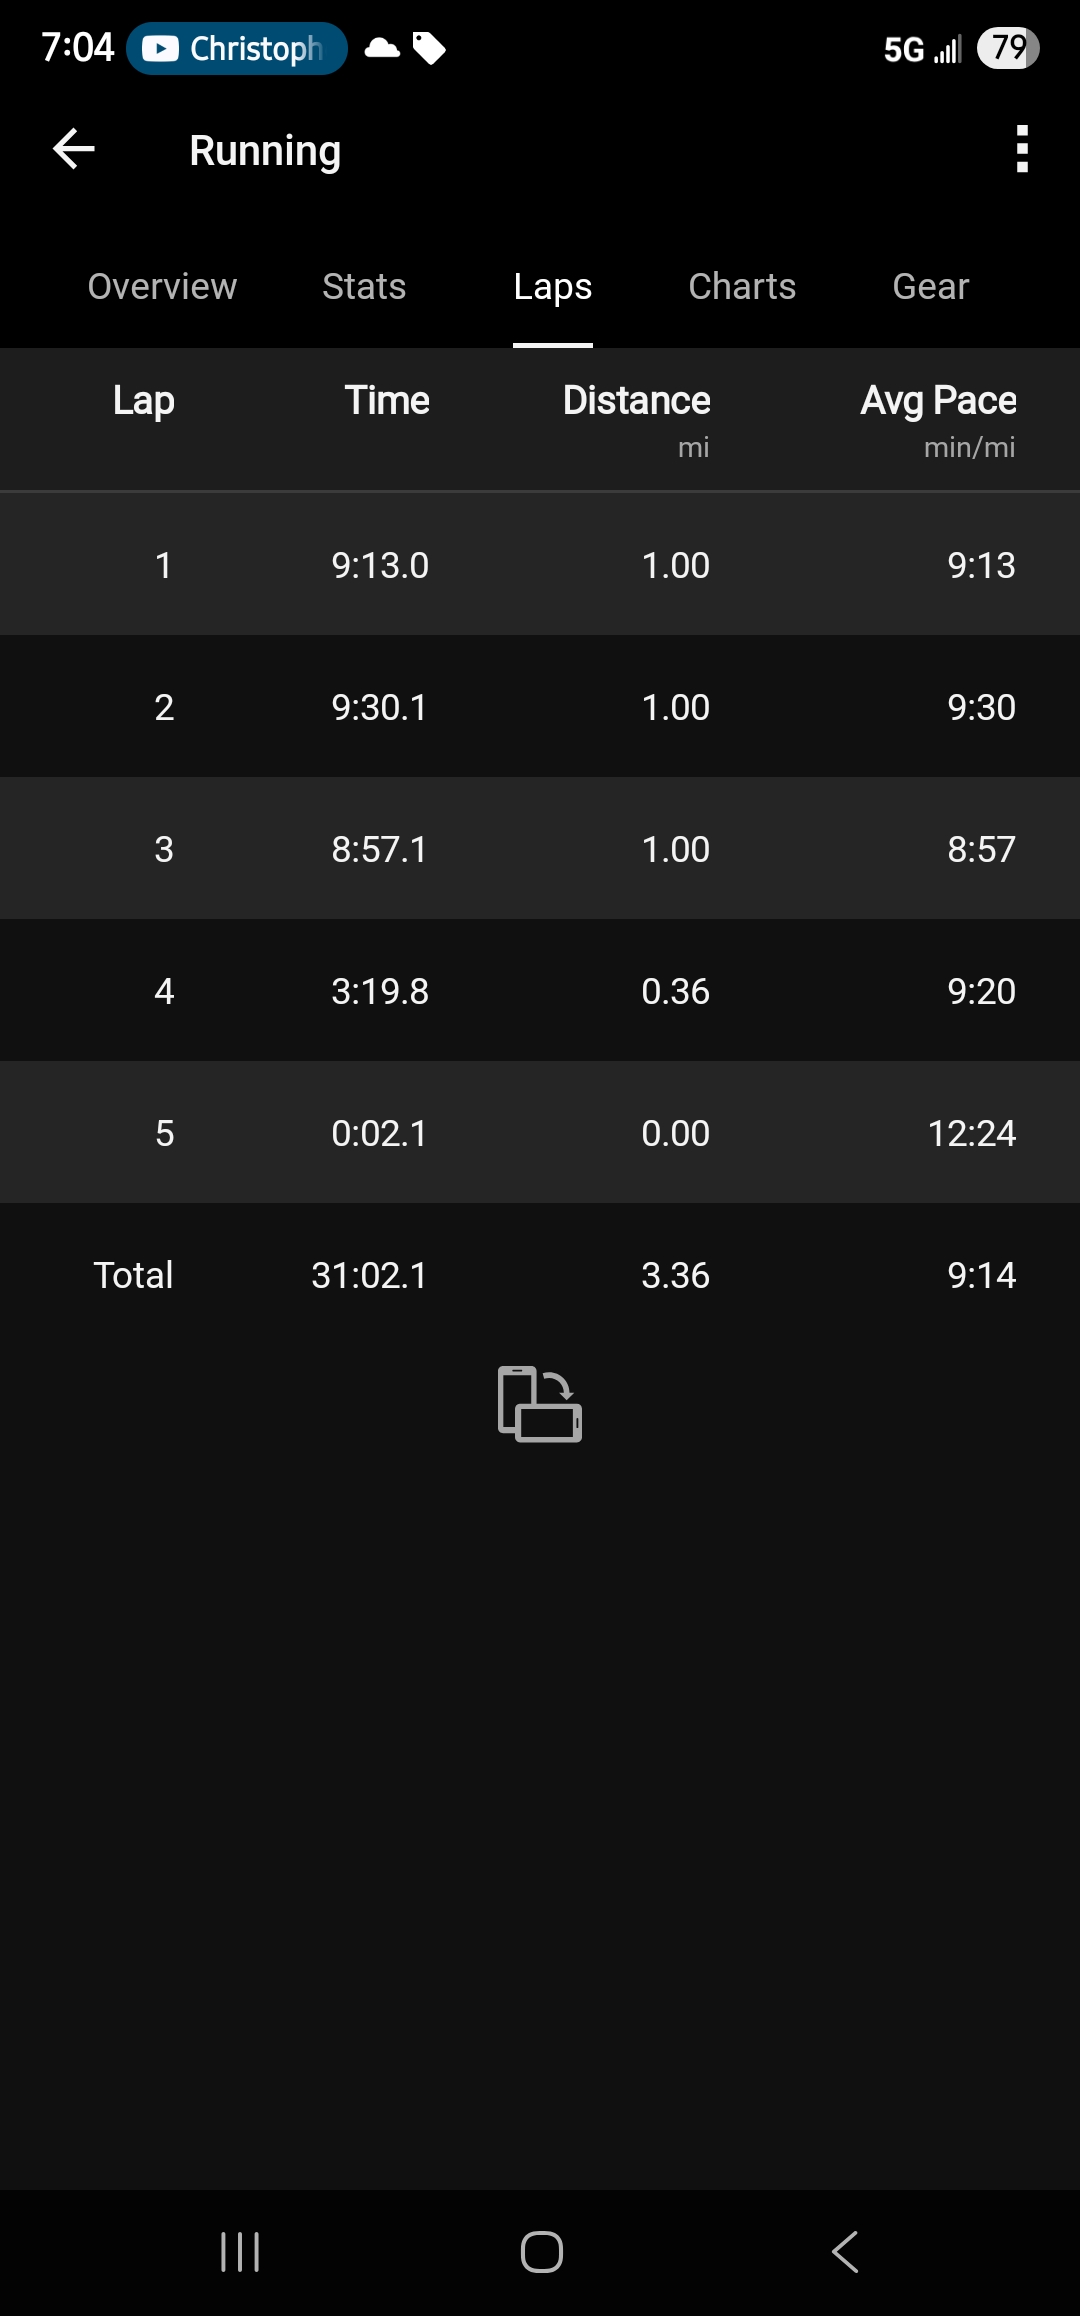The height and width of the screenshot is (2316, 1080).
Task: Tap the rotate device icon
Action: (540, 1404)
